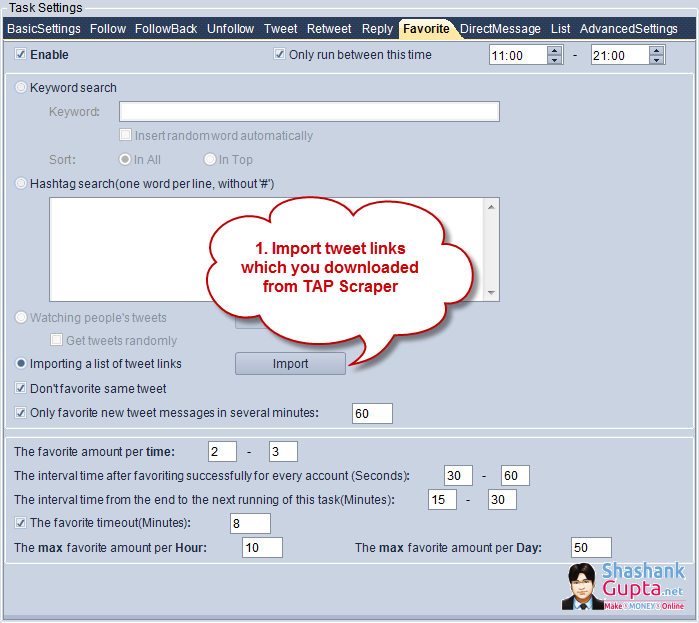Toggle The favorite timeout checkbox
The image size is (699, 623).
(20, 522)
